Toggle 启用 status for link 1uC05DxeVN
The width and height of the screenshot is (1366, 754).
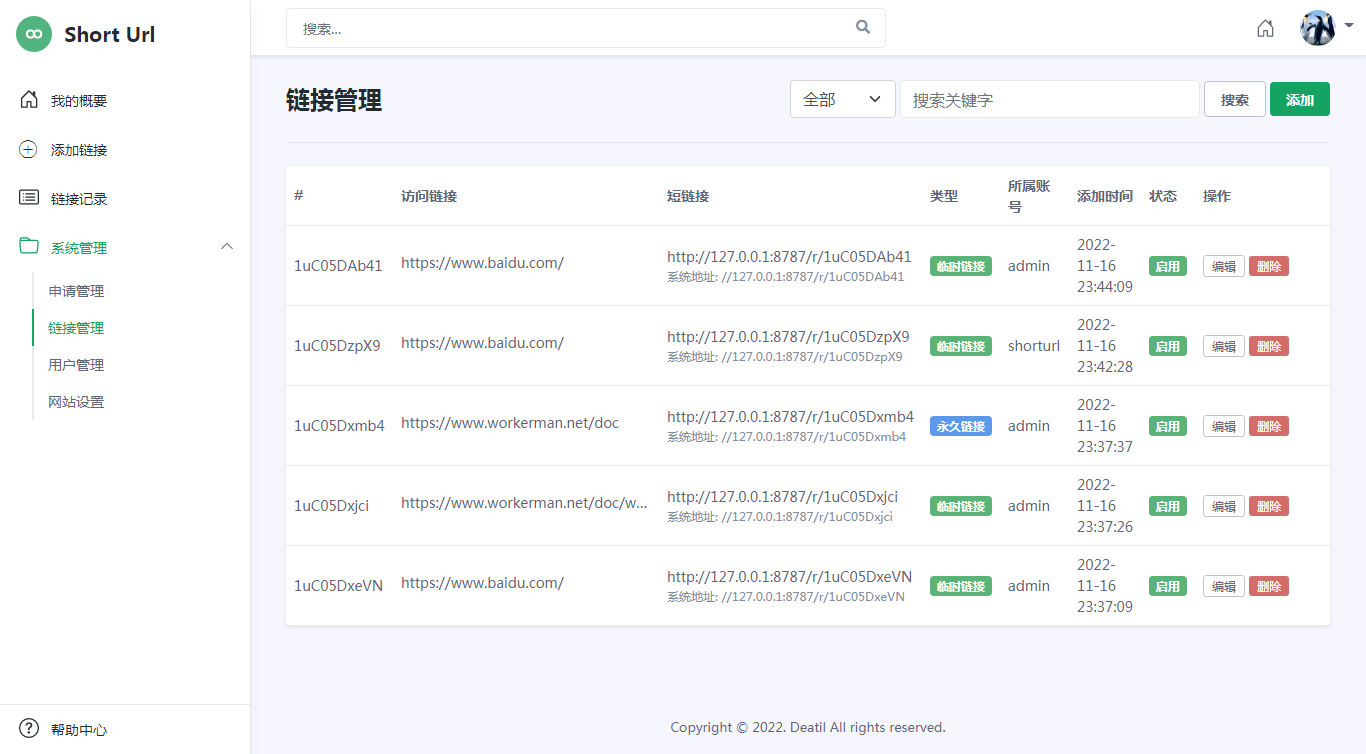tap(1167, 585)
